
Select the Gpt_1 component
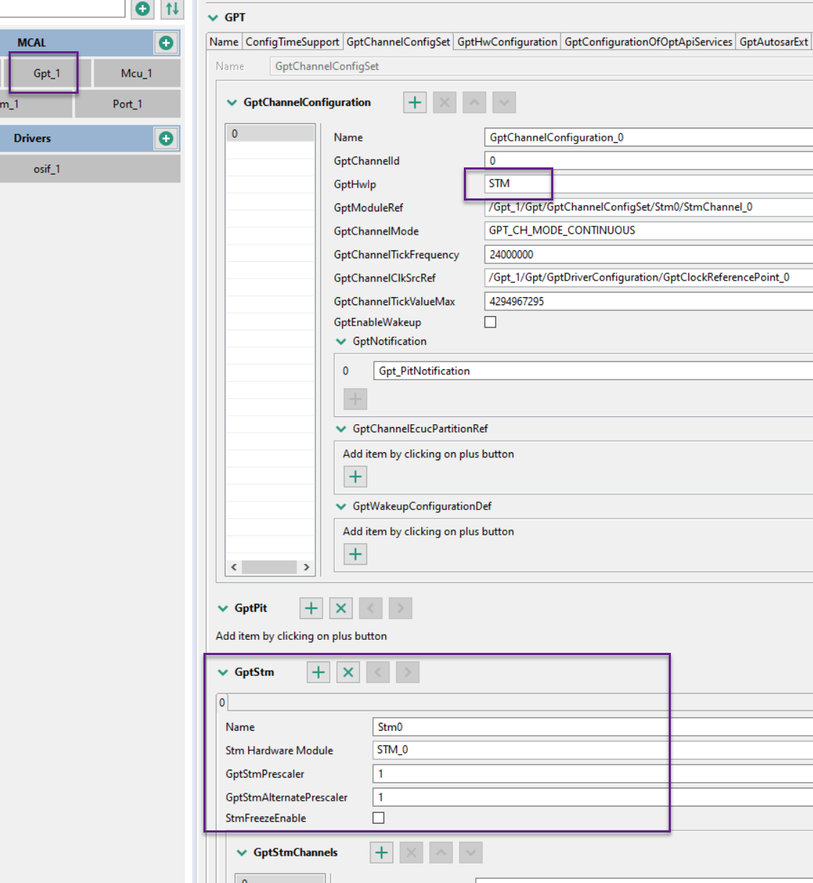[46, 73]
